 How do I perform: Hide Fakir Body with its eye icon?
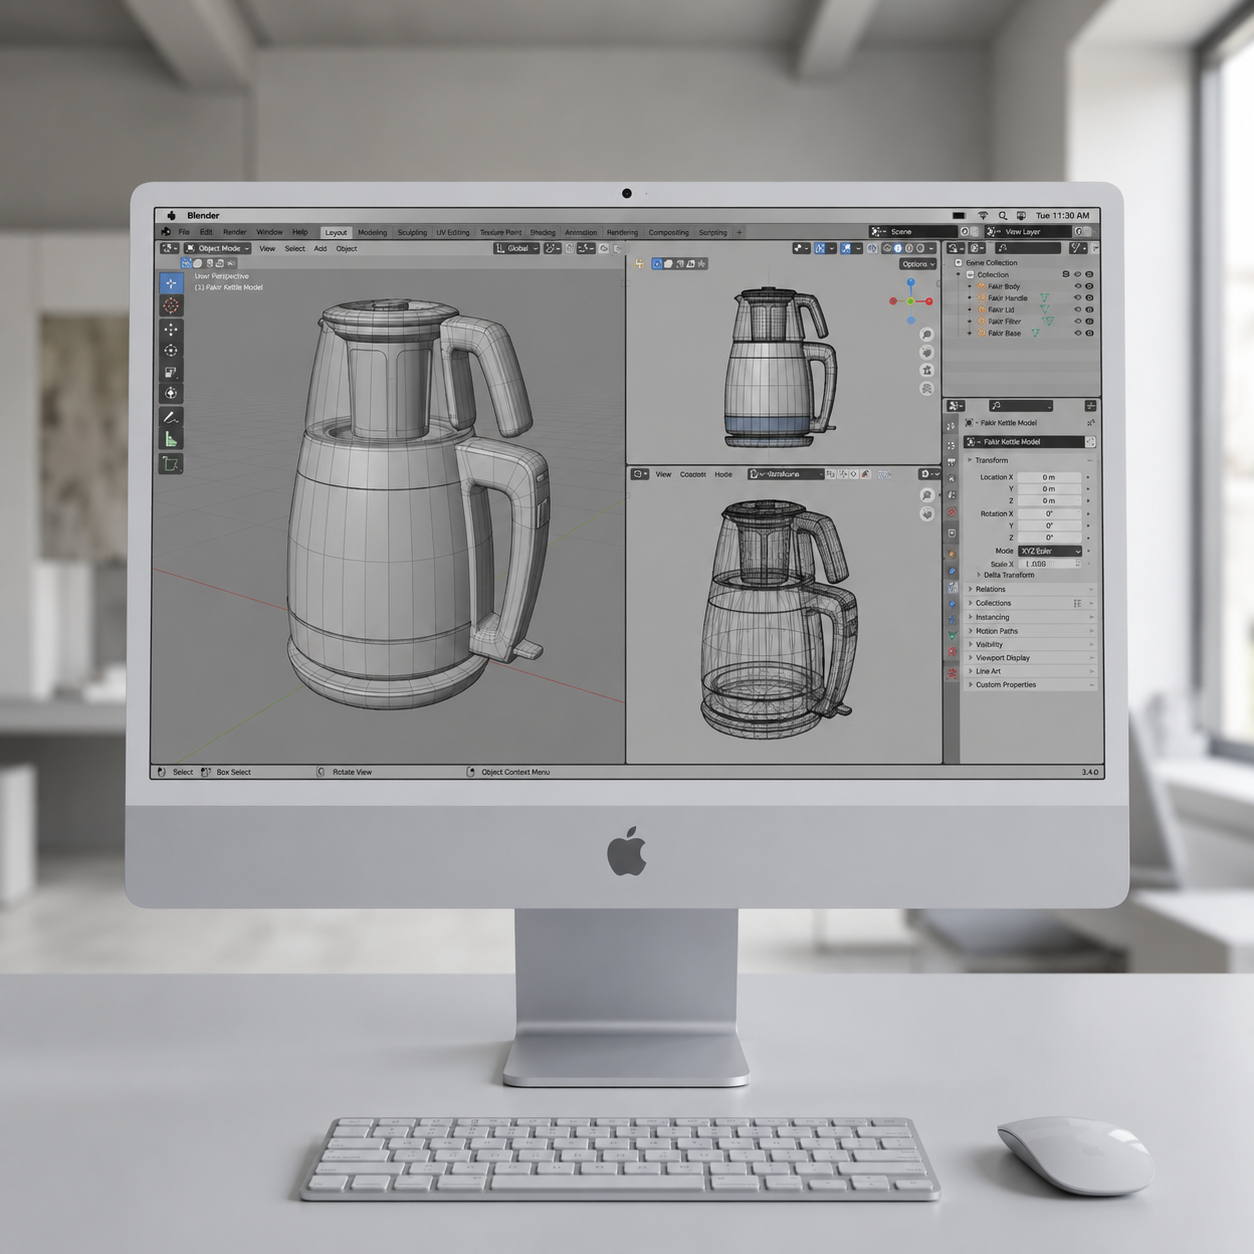(1078, 286)
